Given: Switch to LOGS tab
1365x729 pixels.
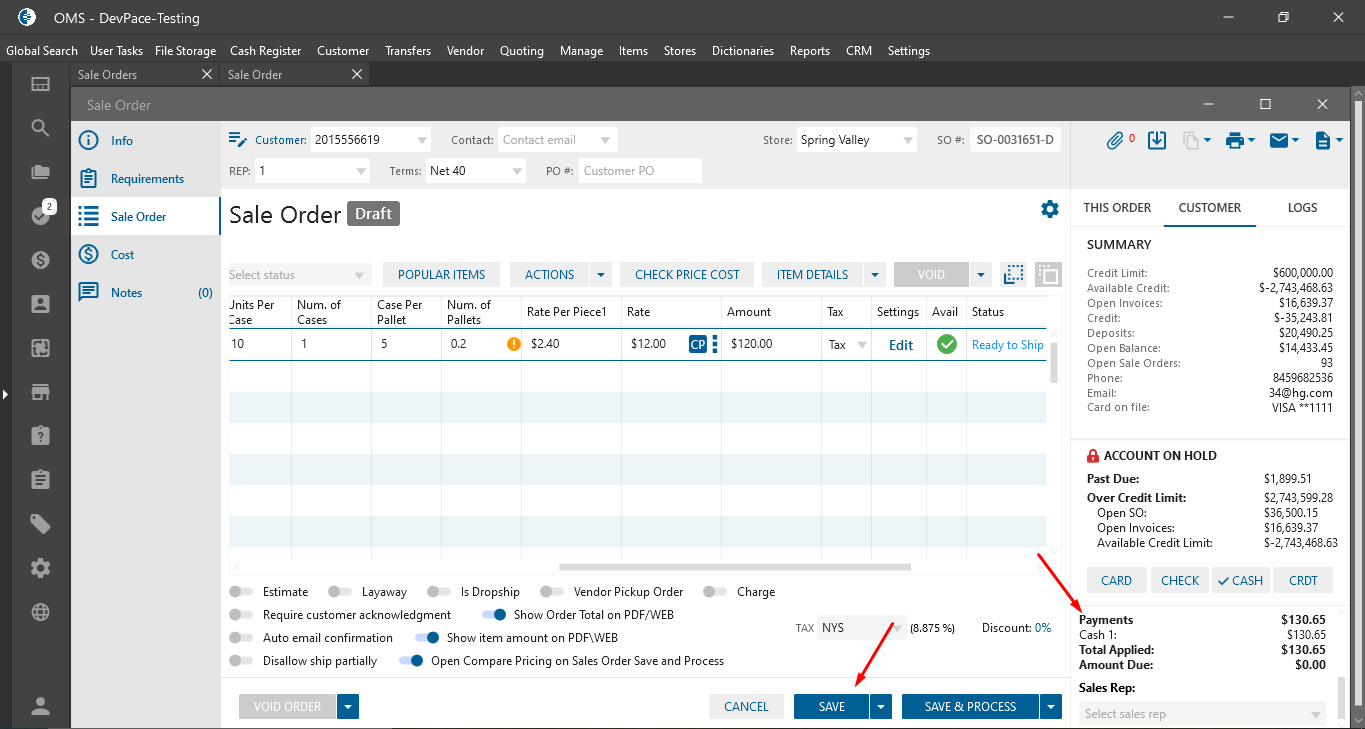Looking at the screenshot, I should [x=1302, y=208].
